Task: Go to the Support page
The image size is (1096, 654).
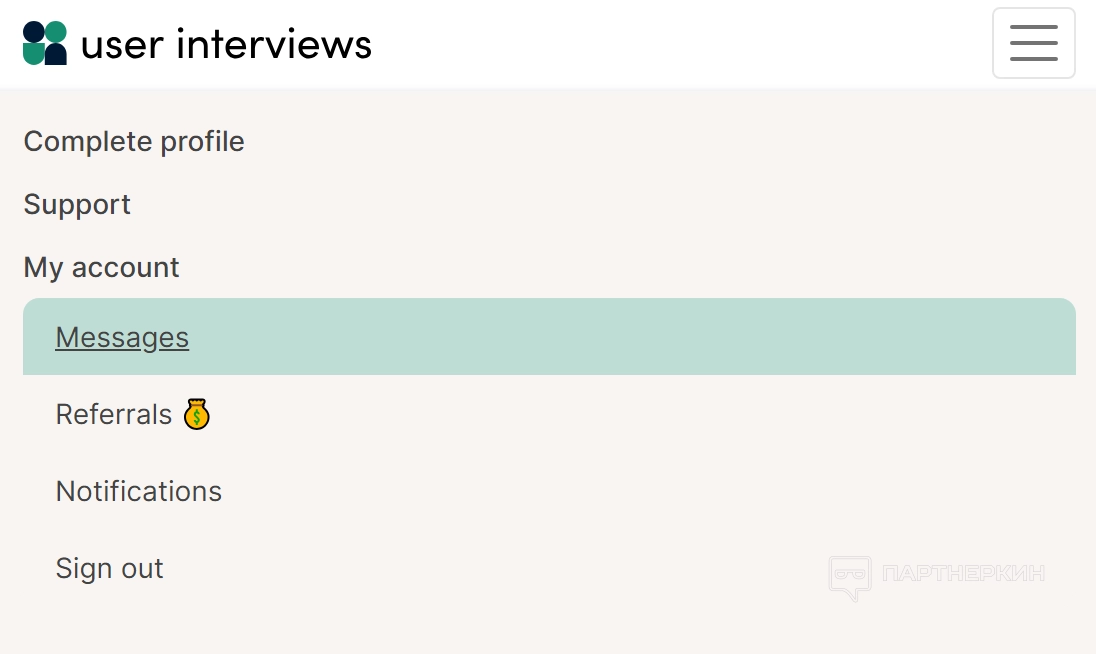Action: 77,205
